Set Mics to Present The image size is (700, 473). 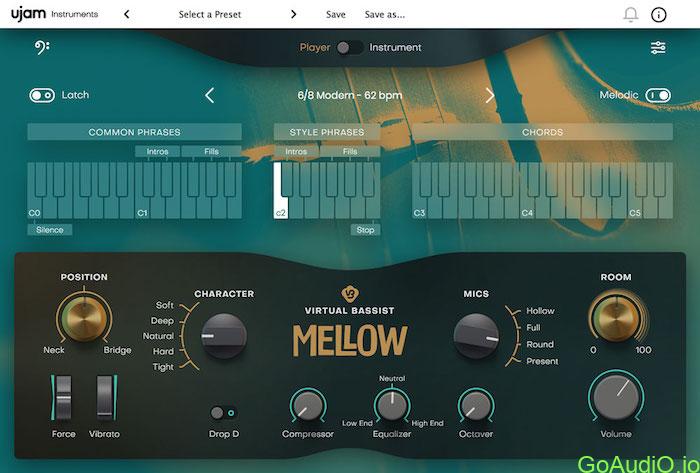click(542, 361)
